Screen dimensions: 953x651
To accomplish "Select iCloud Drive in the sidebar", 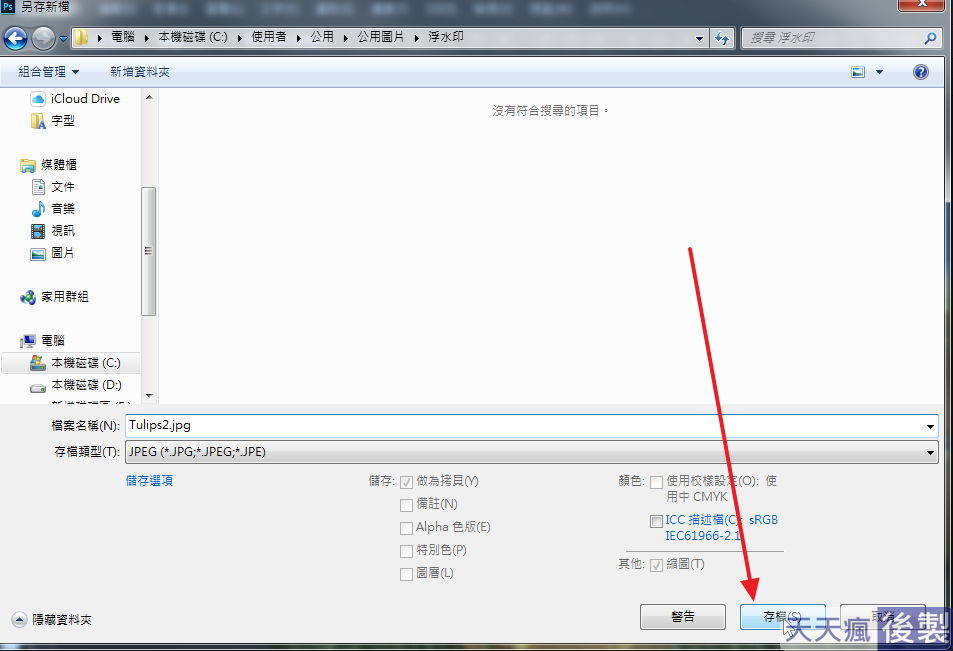I will (x=75, y=98).
